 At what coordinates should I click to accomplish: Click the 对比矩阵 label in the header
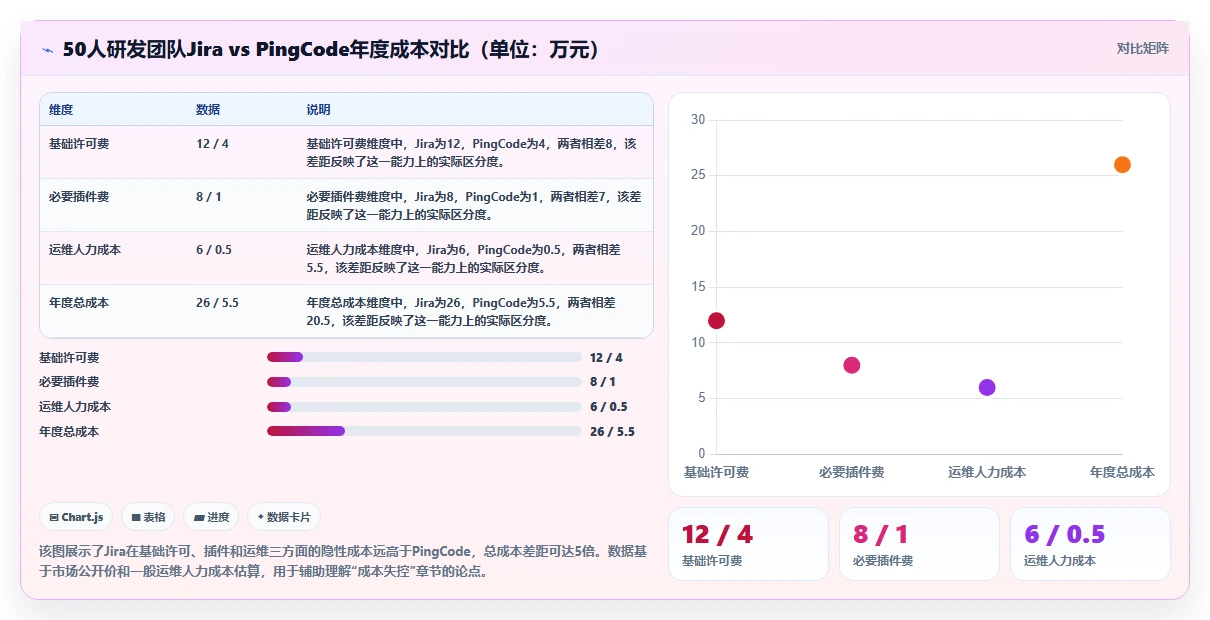pos(1142,48)
